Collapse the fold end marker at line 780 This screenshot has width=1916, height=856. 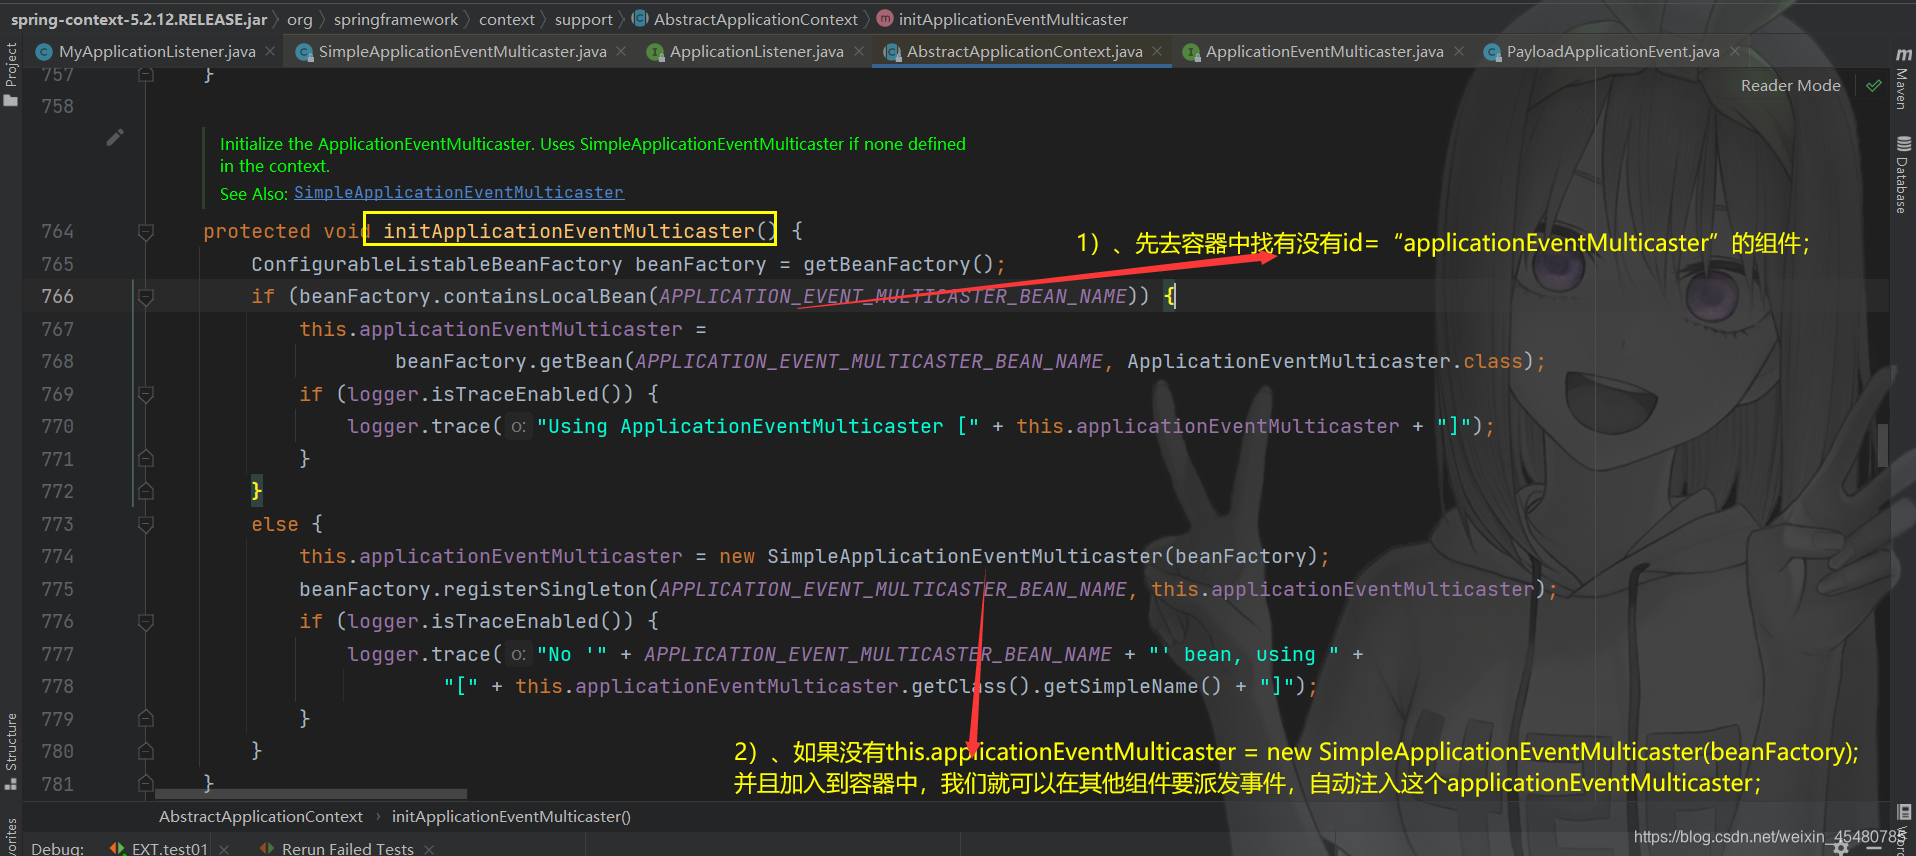coord(146,751)
